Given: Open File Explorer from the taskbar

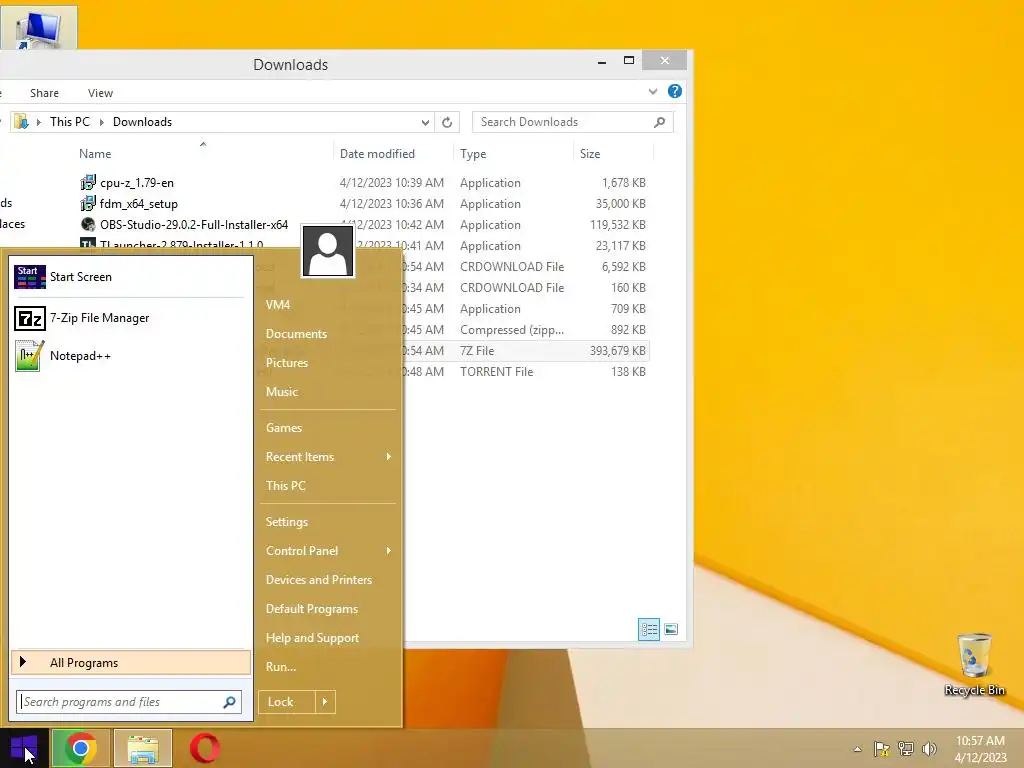Looking at the screenshot, I should pos(143,748).
